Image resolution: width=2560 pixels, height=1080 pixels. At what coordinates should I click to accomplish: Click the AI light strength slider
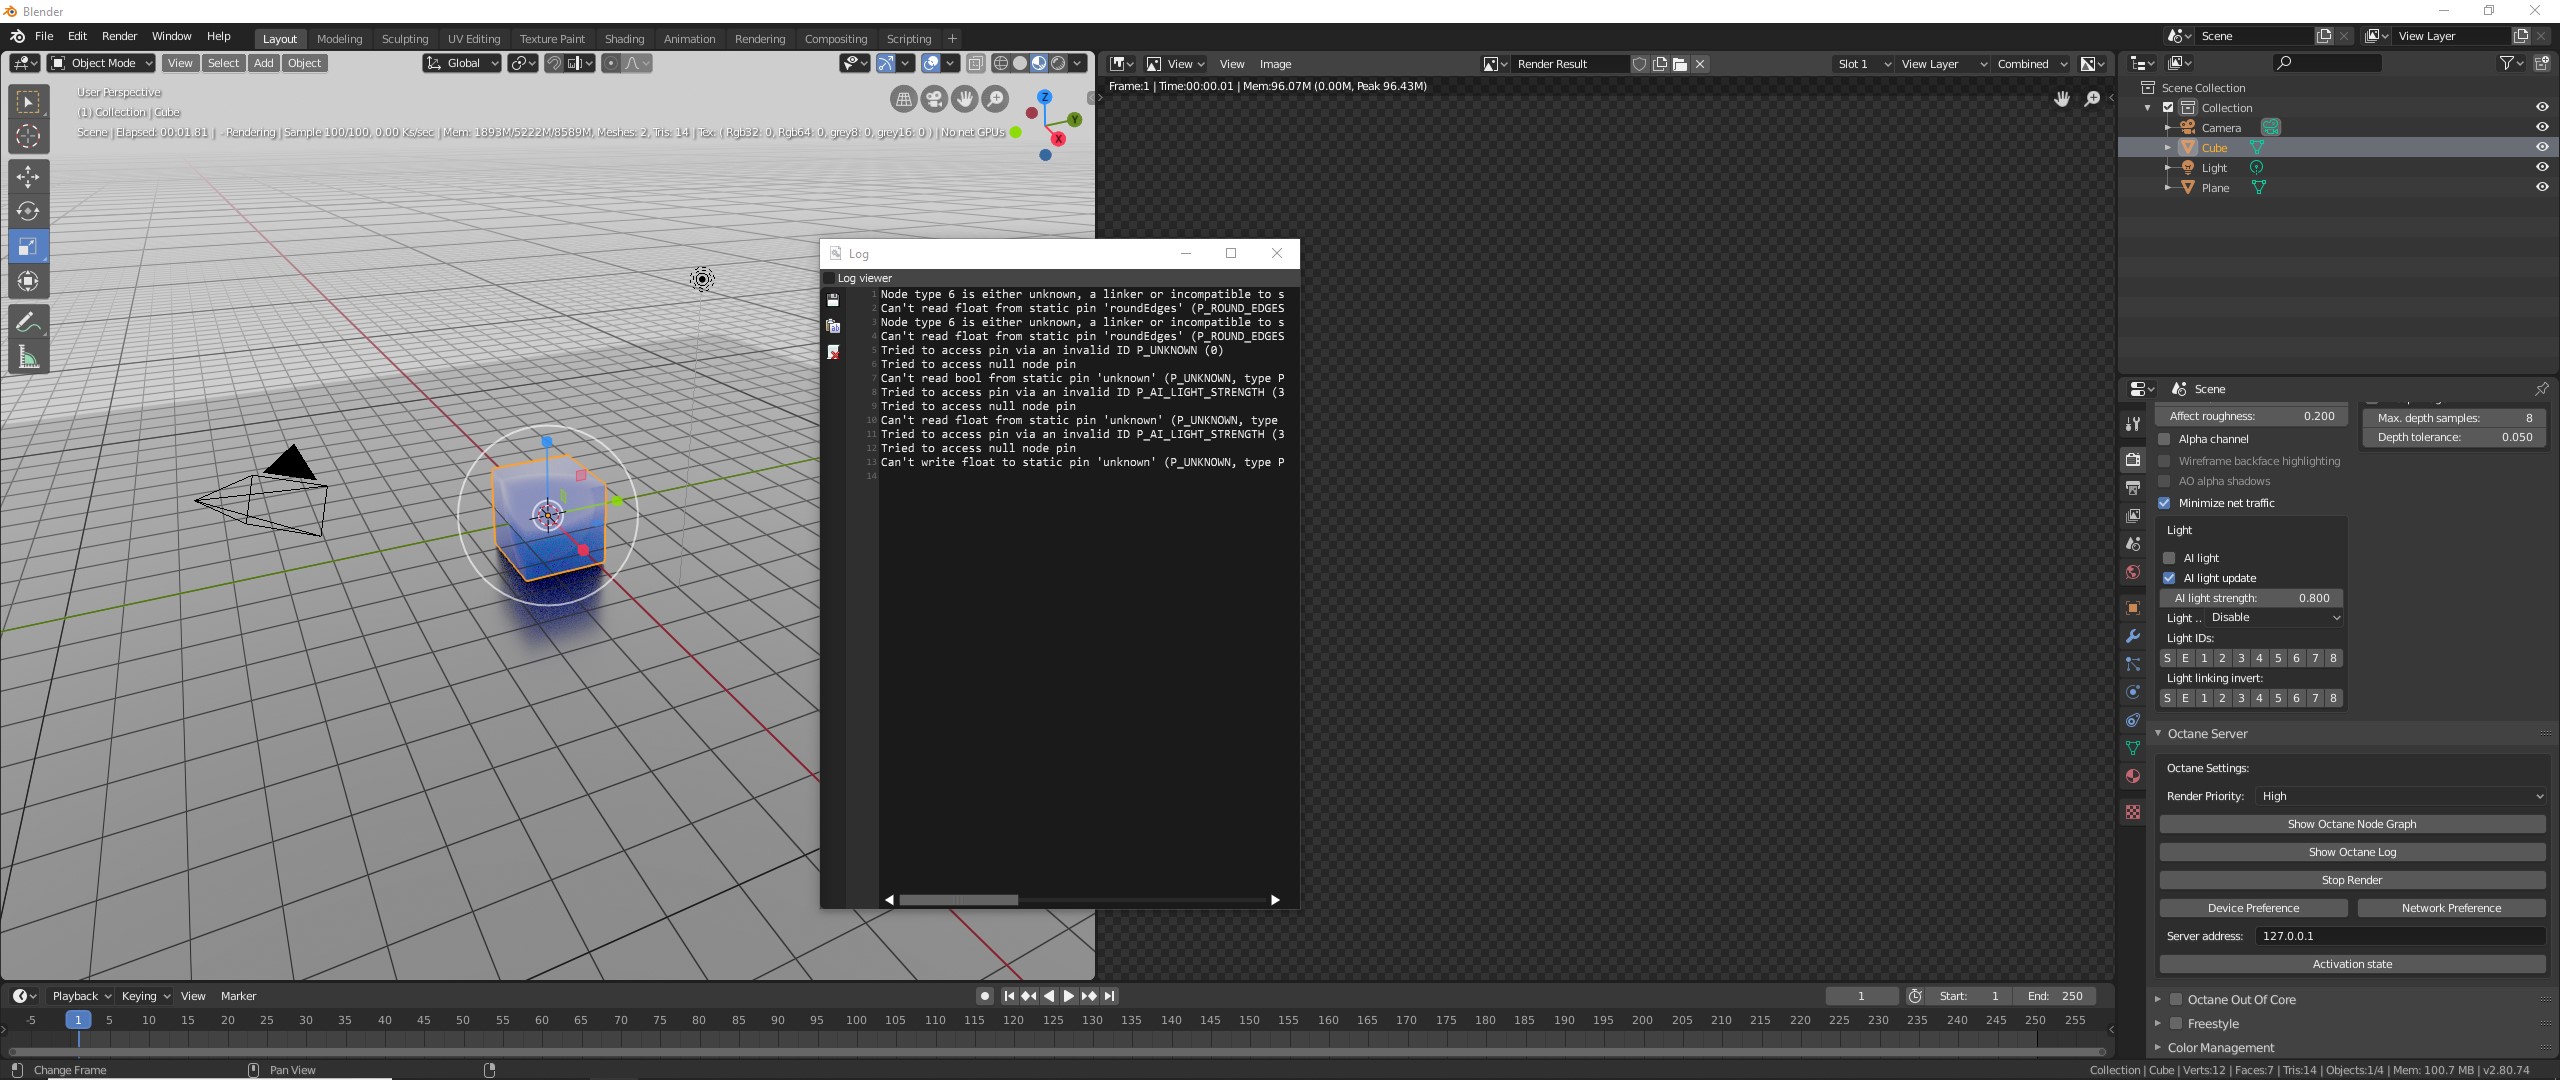click(2251, 598)
